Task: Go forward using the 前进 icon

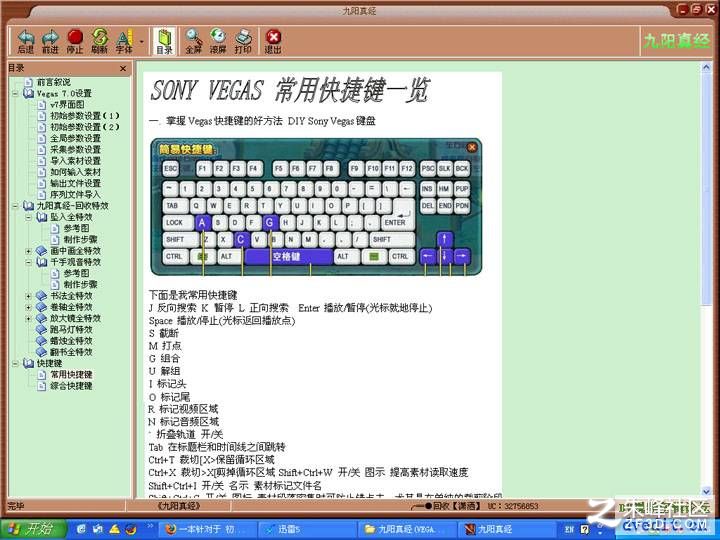Action: (50, 41)
